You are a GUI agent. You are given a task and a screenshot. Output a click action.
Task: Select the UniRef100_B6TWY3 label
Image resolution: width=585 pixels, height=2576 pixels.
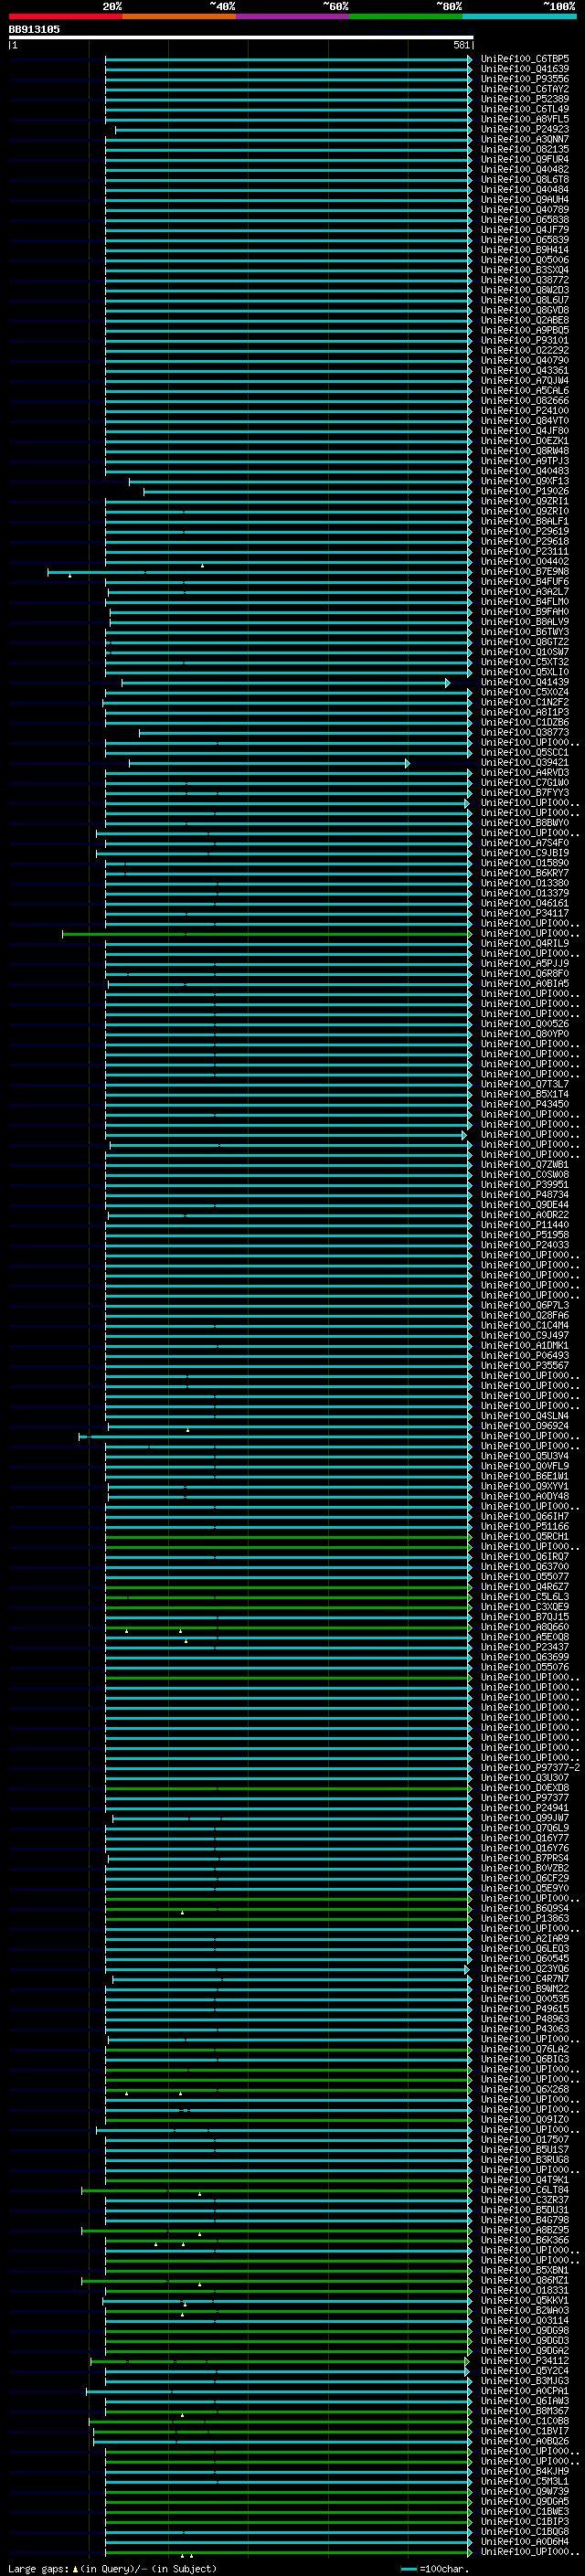[524, 632]
